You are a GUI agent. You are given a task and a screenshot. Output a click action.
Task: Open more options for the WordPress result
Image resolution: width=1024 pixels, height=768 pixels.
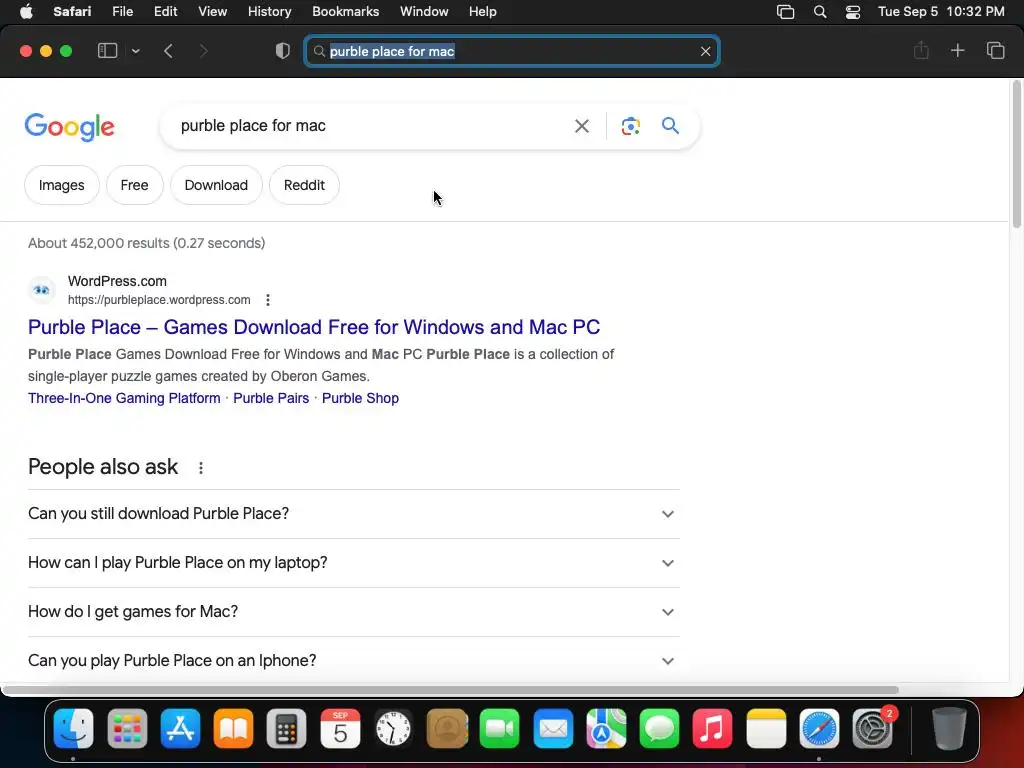point(268,300)
